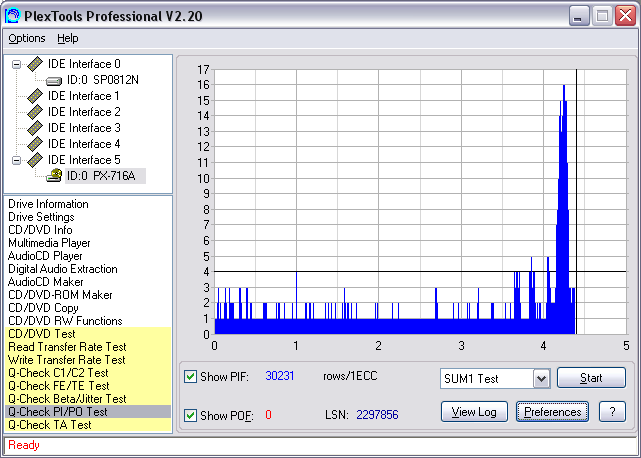This screenshot has width=641, height=458.
Task: Open CD/DVD Info
Action: (40, 230)
